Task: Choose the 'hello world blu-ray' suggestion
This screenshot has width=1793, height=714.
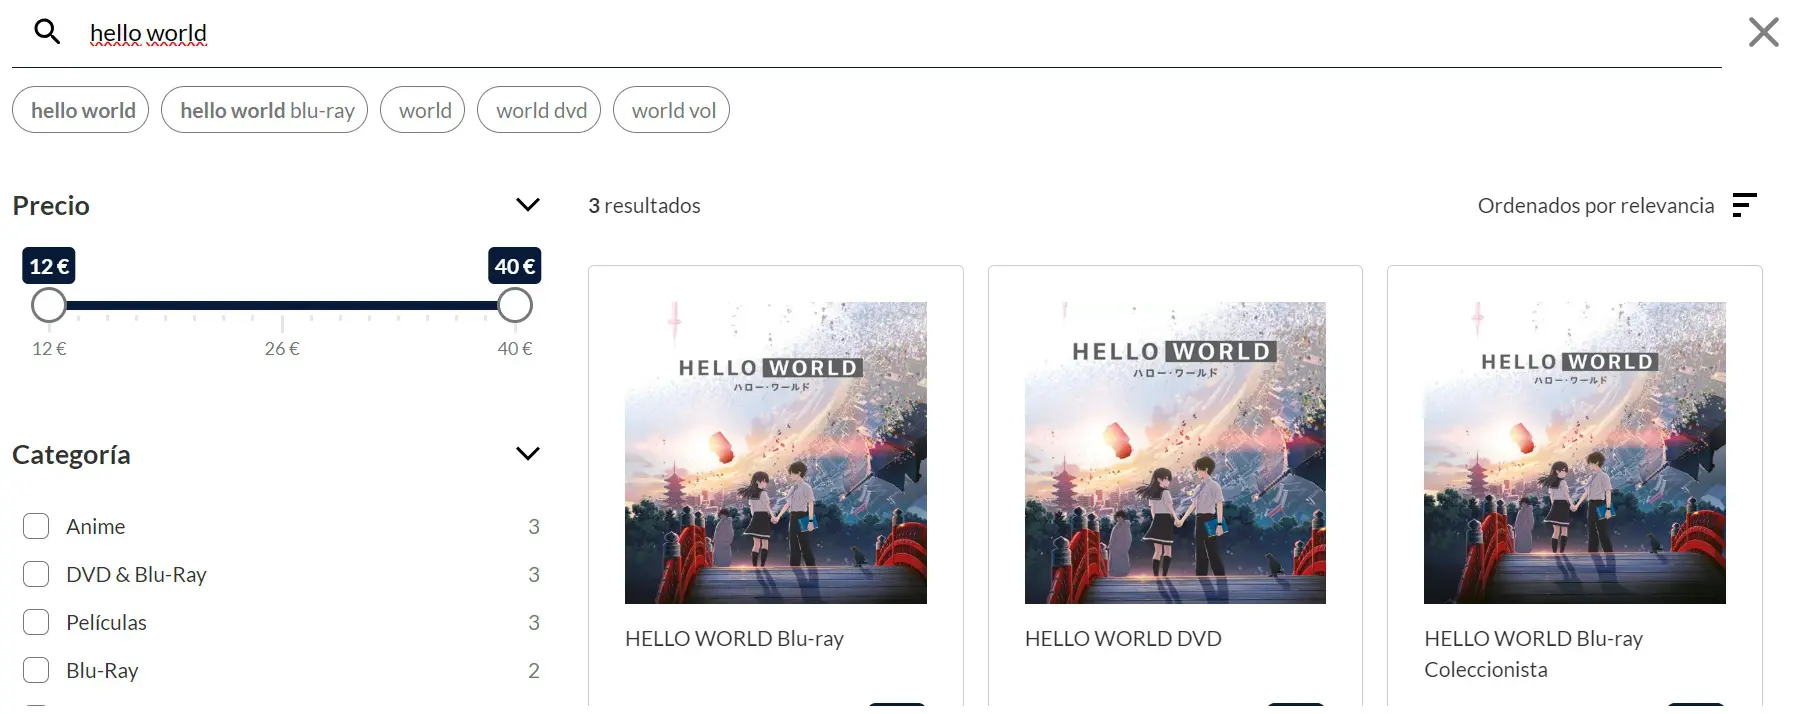Action: (265, 110)
